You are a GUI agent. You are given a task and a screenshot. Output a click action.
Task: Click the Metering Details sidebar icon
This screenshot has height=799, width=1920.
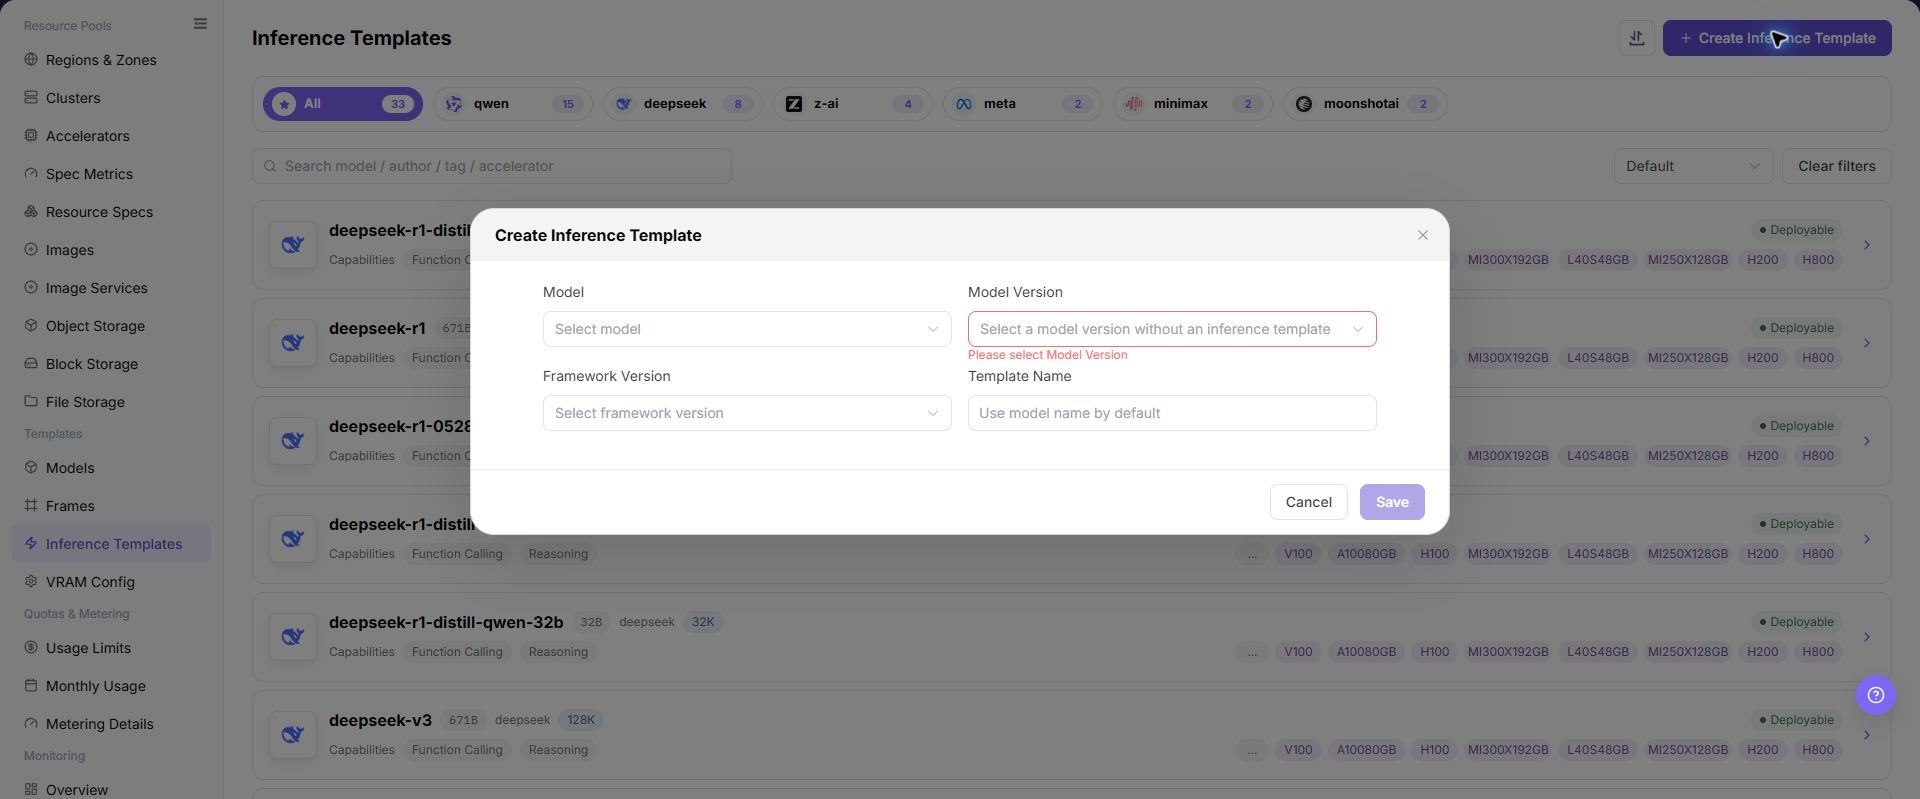click(x=31, y=723)
